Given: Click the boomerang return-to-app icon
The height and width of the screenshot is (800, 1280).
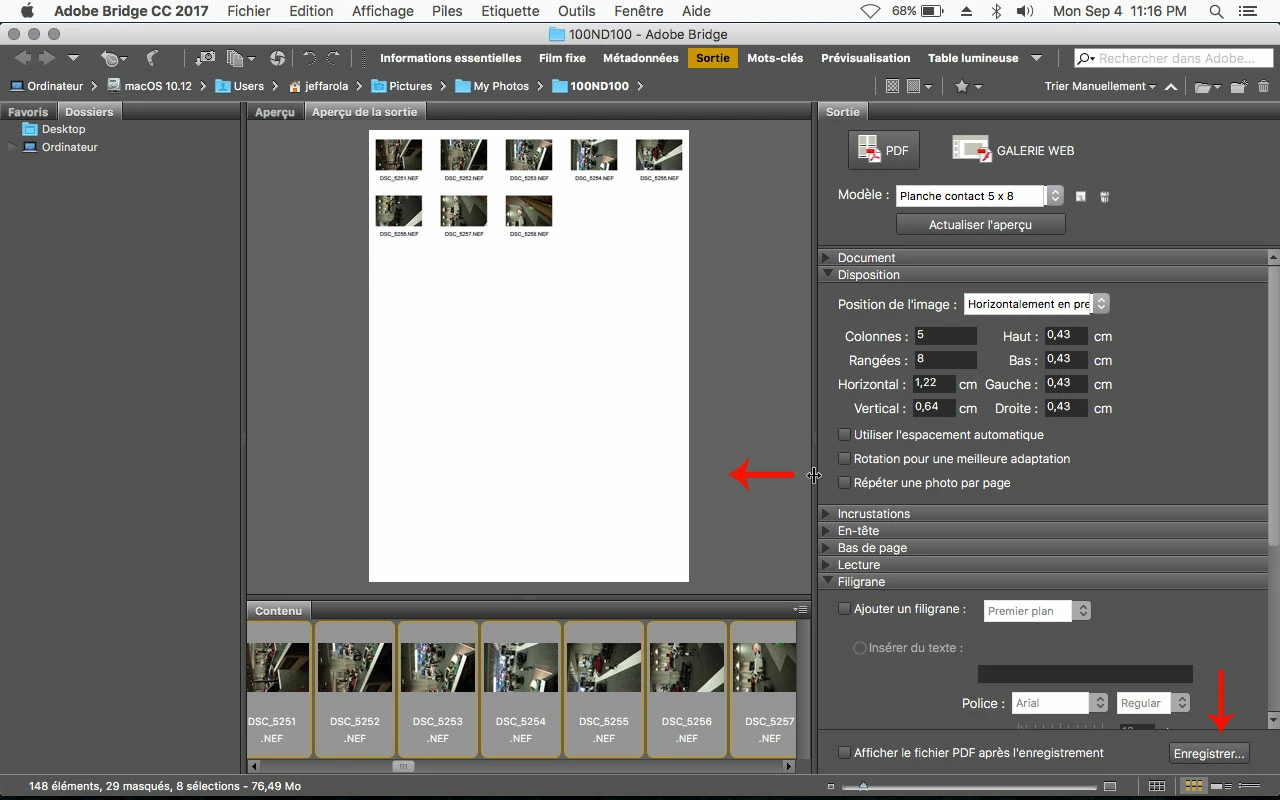Looking at the screenshot, I should coord(152,58).
